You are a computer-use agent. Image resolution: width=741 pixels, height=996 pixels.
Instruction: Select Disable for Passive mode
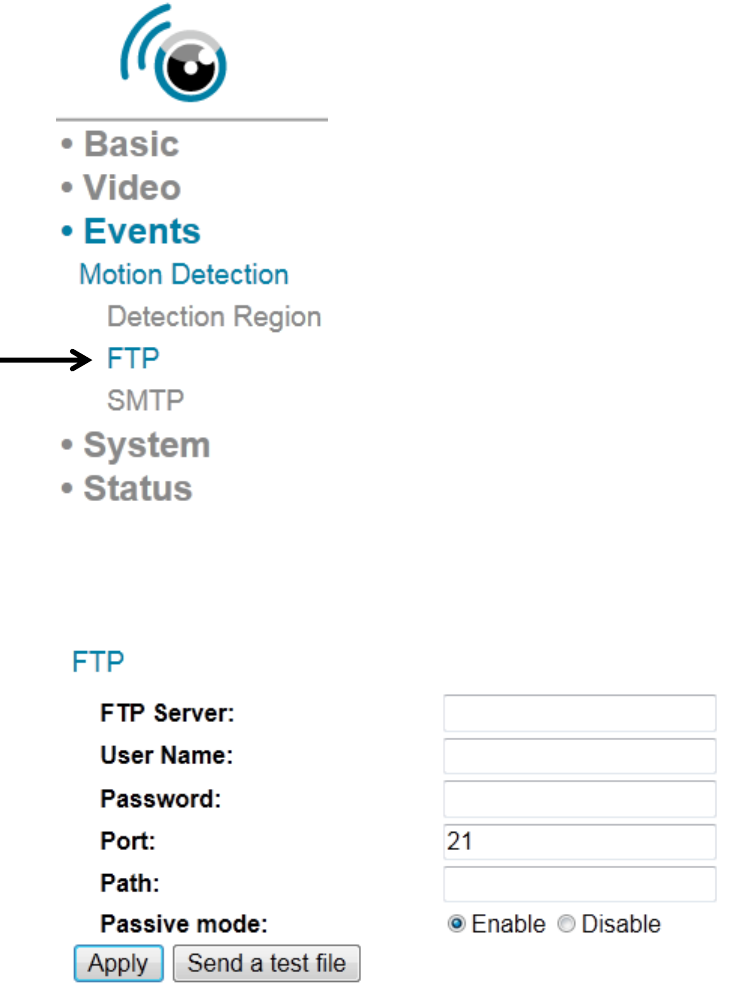coord(568,924)
